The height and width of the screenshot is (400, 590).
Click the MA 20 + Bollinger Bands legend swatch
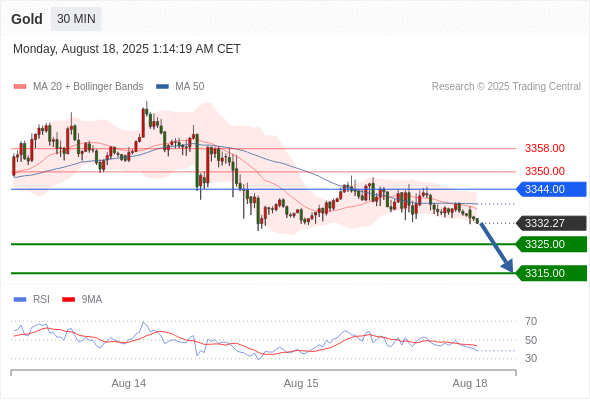click(x=20, y=87)
